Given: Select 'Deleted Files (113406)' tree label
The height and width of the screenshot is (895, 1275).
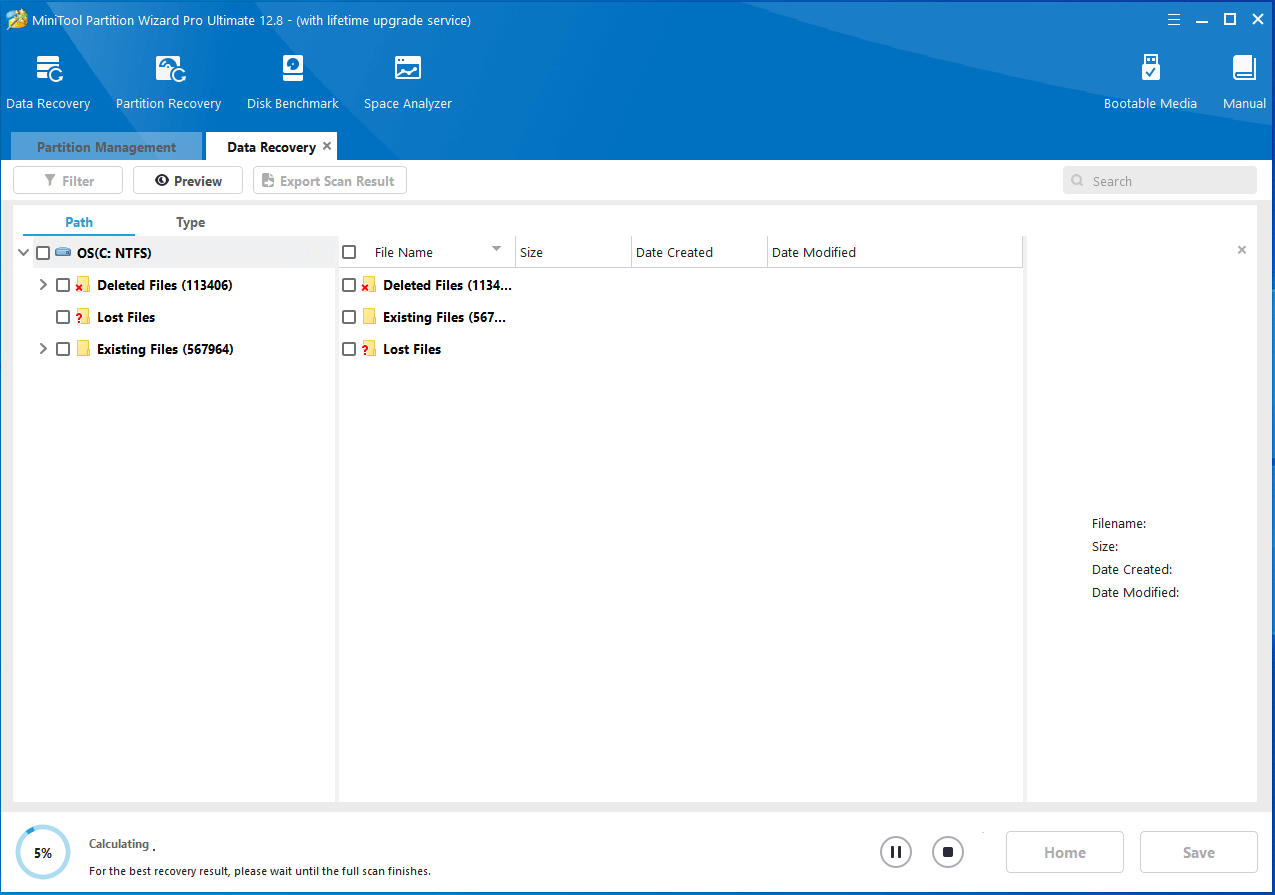Looking at the screenshot, I should pos(165,285).
